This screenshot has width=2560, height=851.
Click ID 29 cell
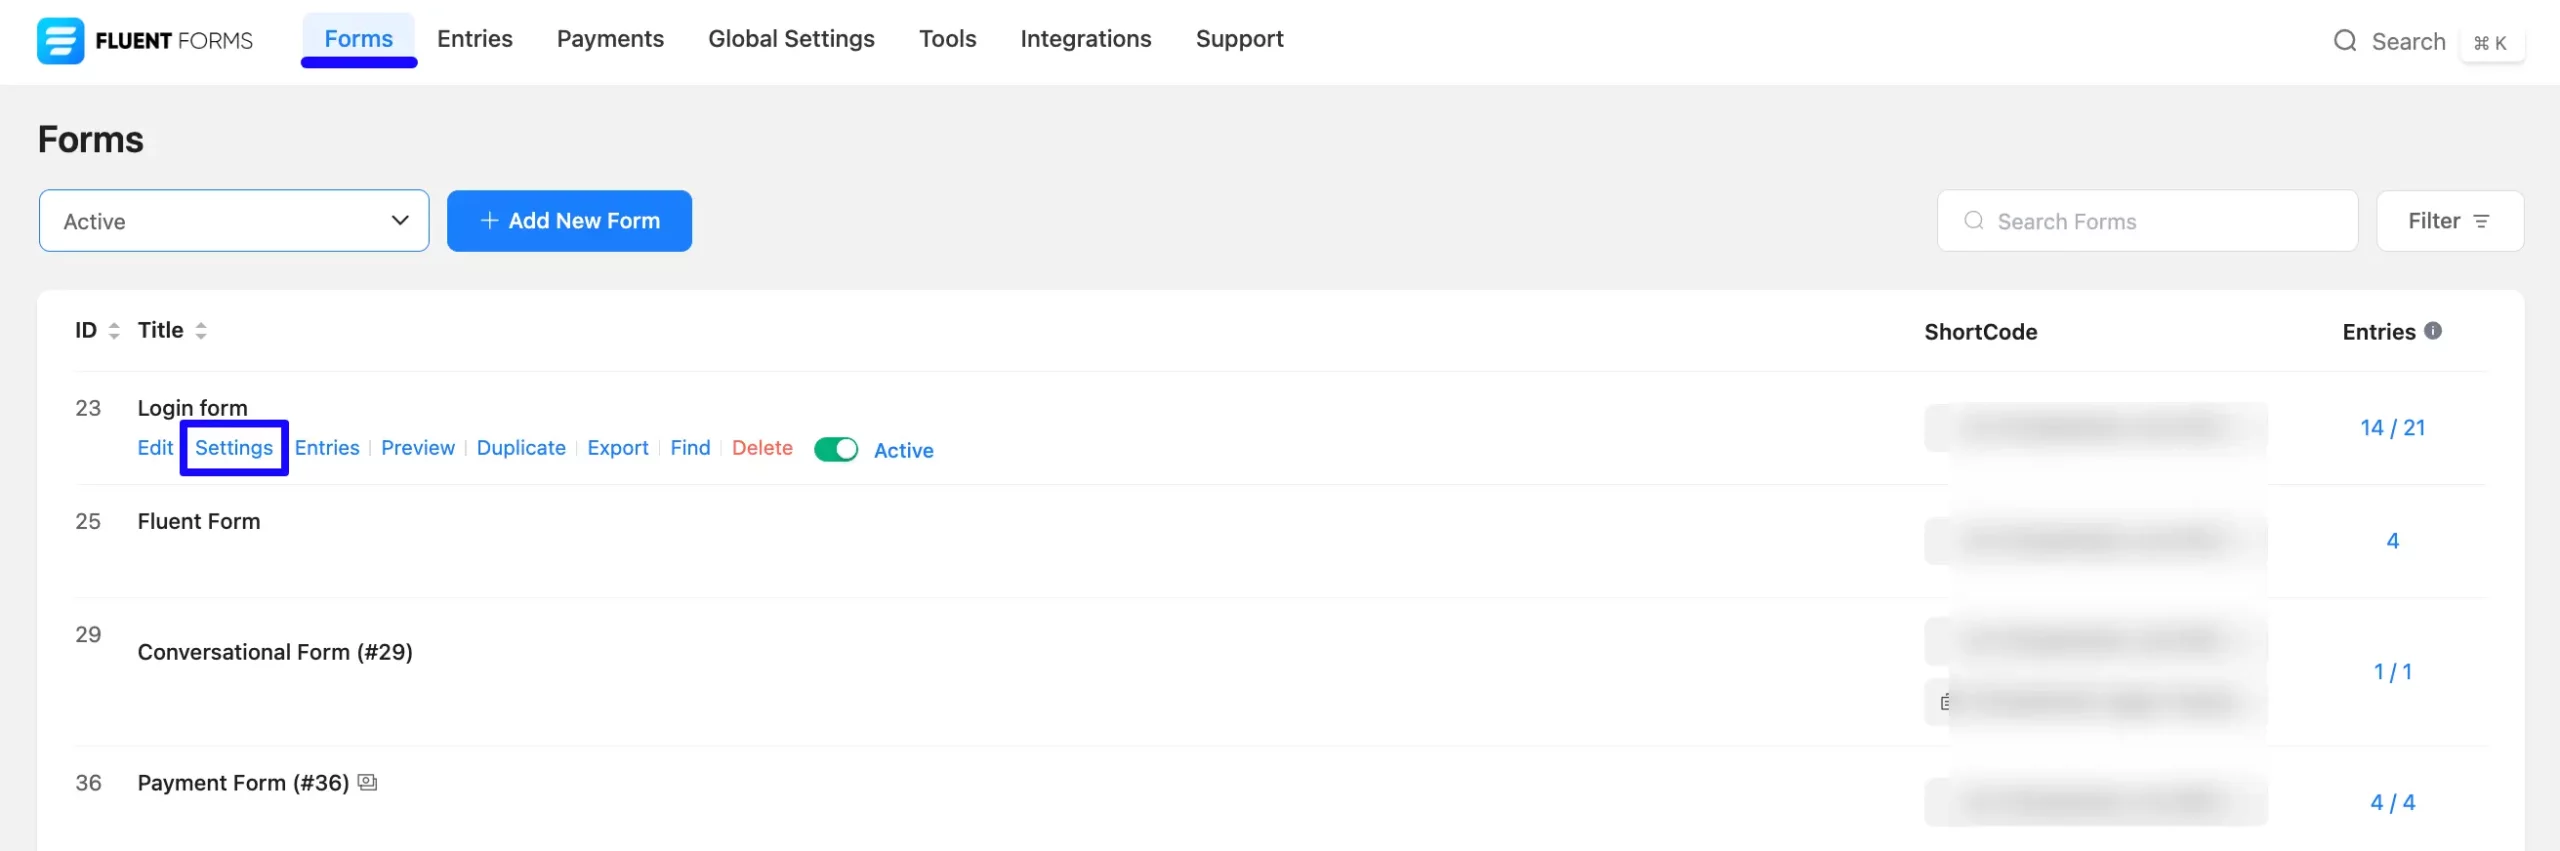coord(88,634)
